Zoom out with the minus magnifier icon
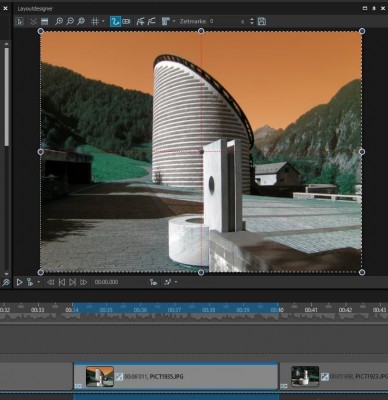Viewport: 388px width, 400px height. tap(70, 22)
